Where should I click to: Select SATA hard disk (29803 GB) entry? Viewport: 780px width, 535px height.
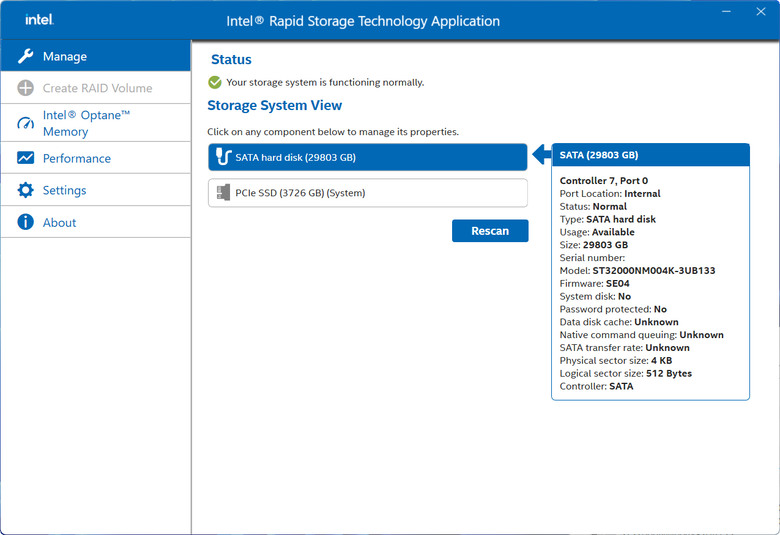pyautogui.click(x=368, y=157)
